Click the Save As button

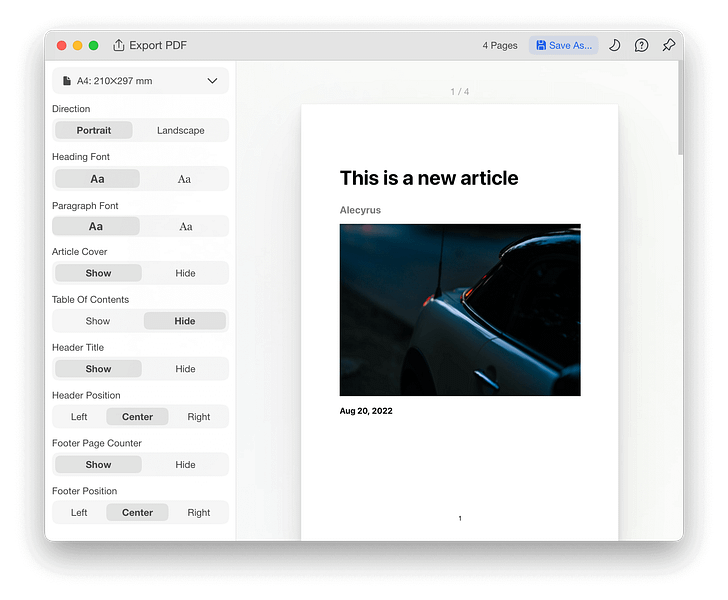564,45
